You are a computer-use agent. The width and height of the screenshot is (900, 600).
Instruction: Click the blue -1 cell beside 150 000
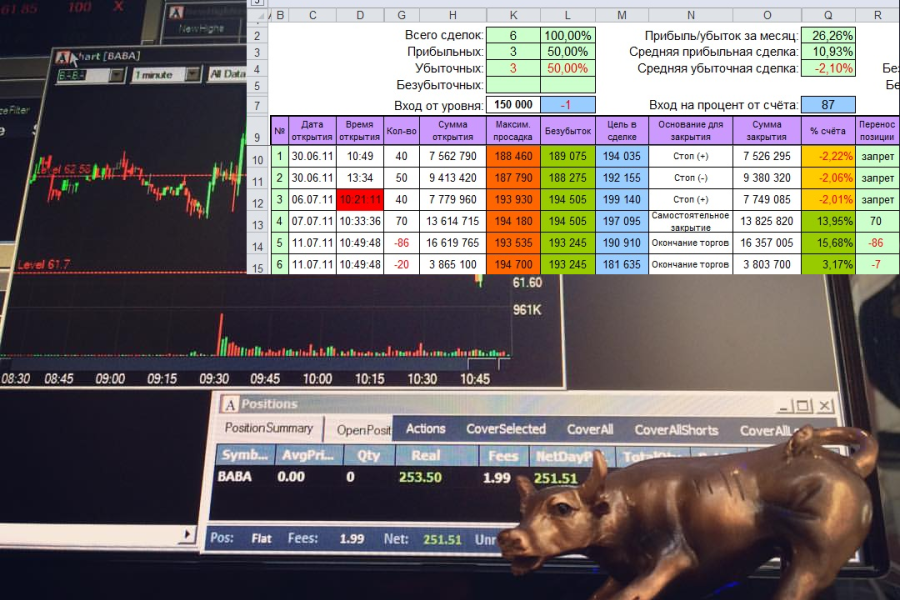tap(568, 104)
